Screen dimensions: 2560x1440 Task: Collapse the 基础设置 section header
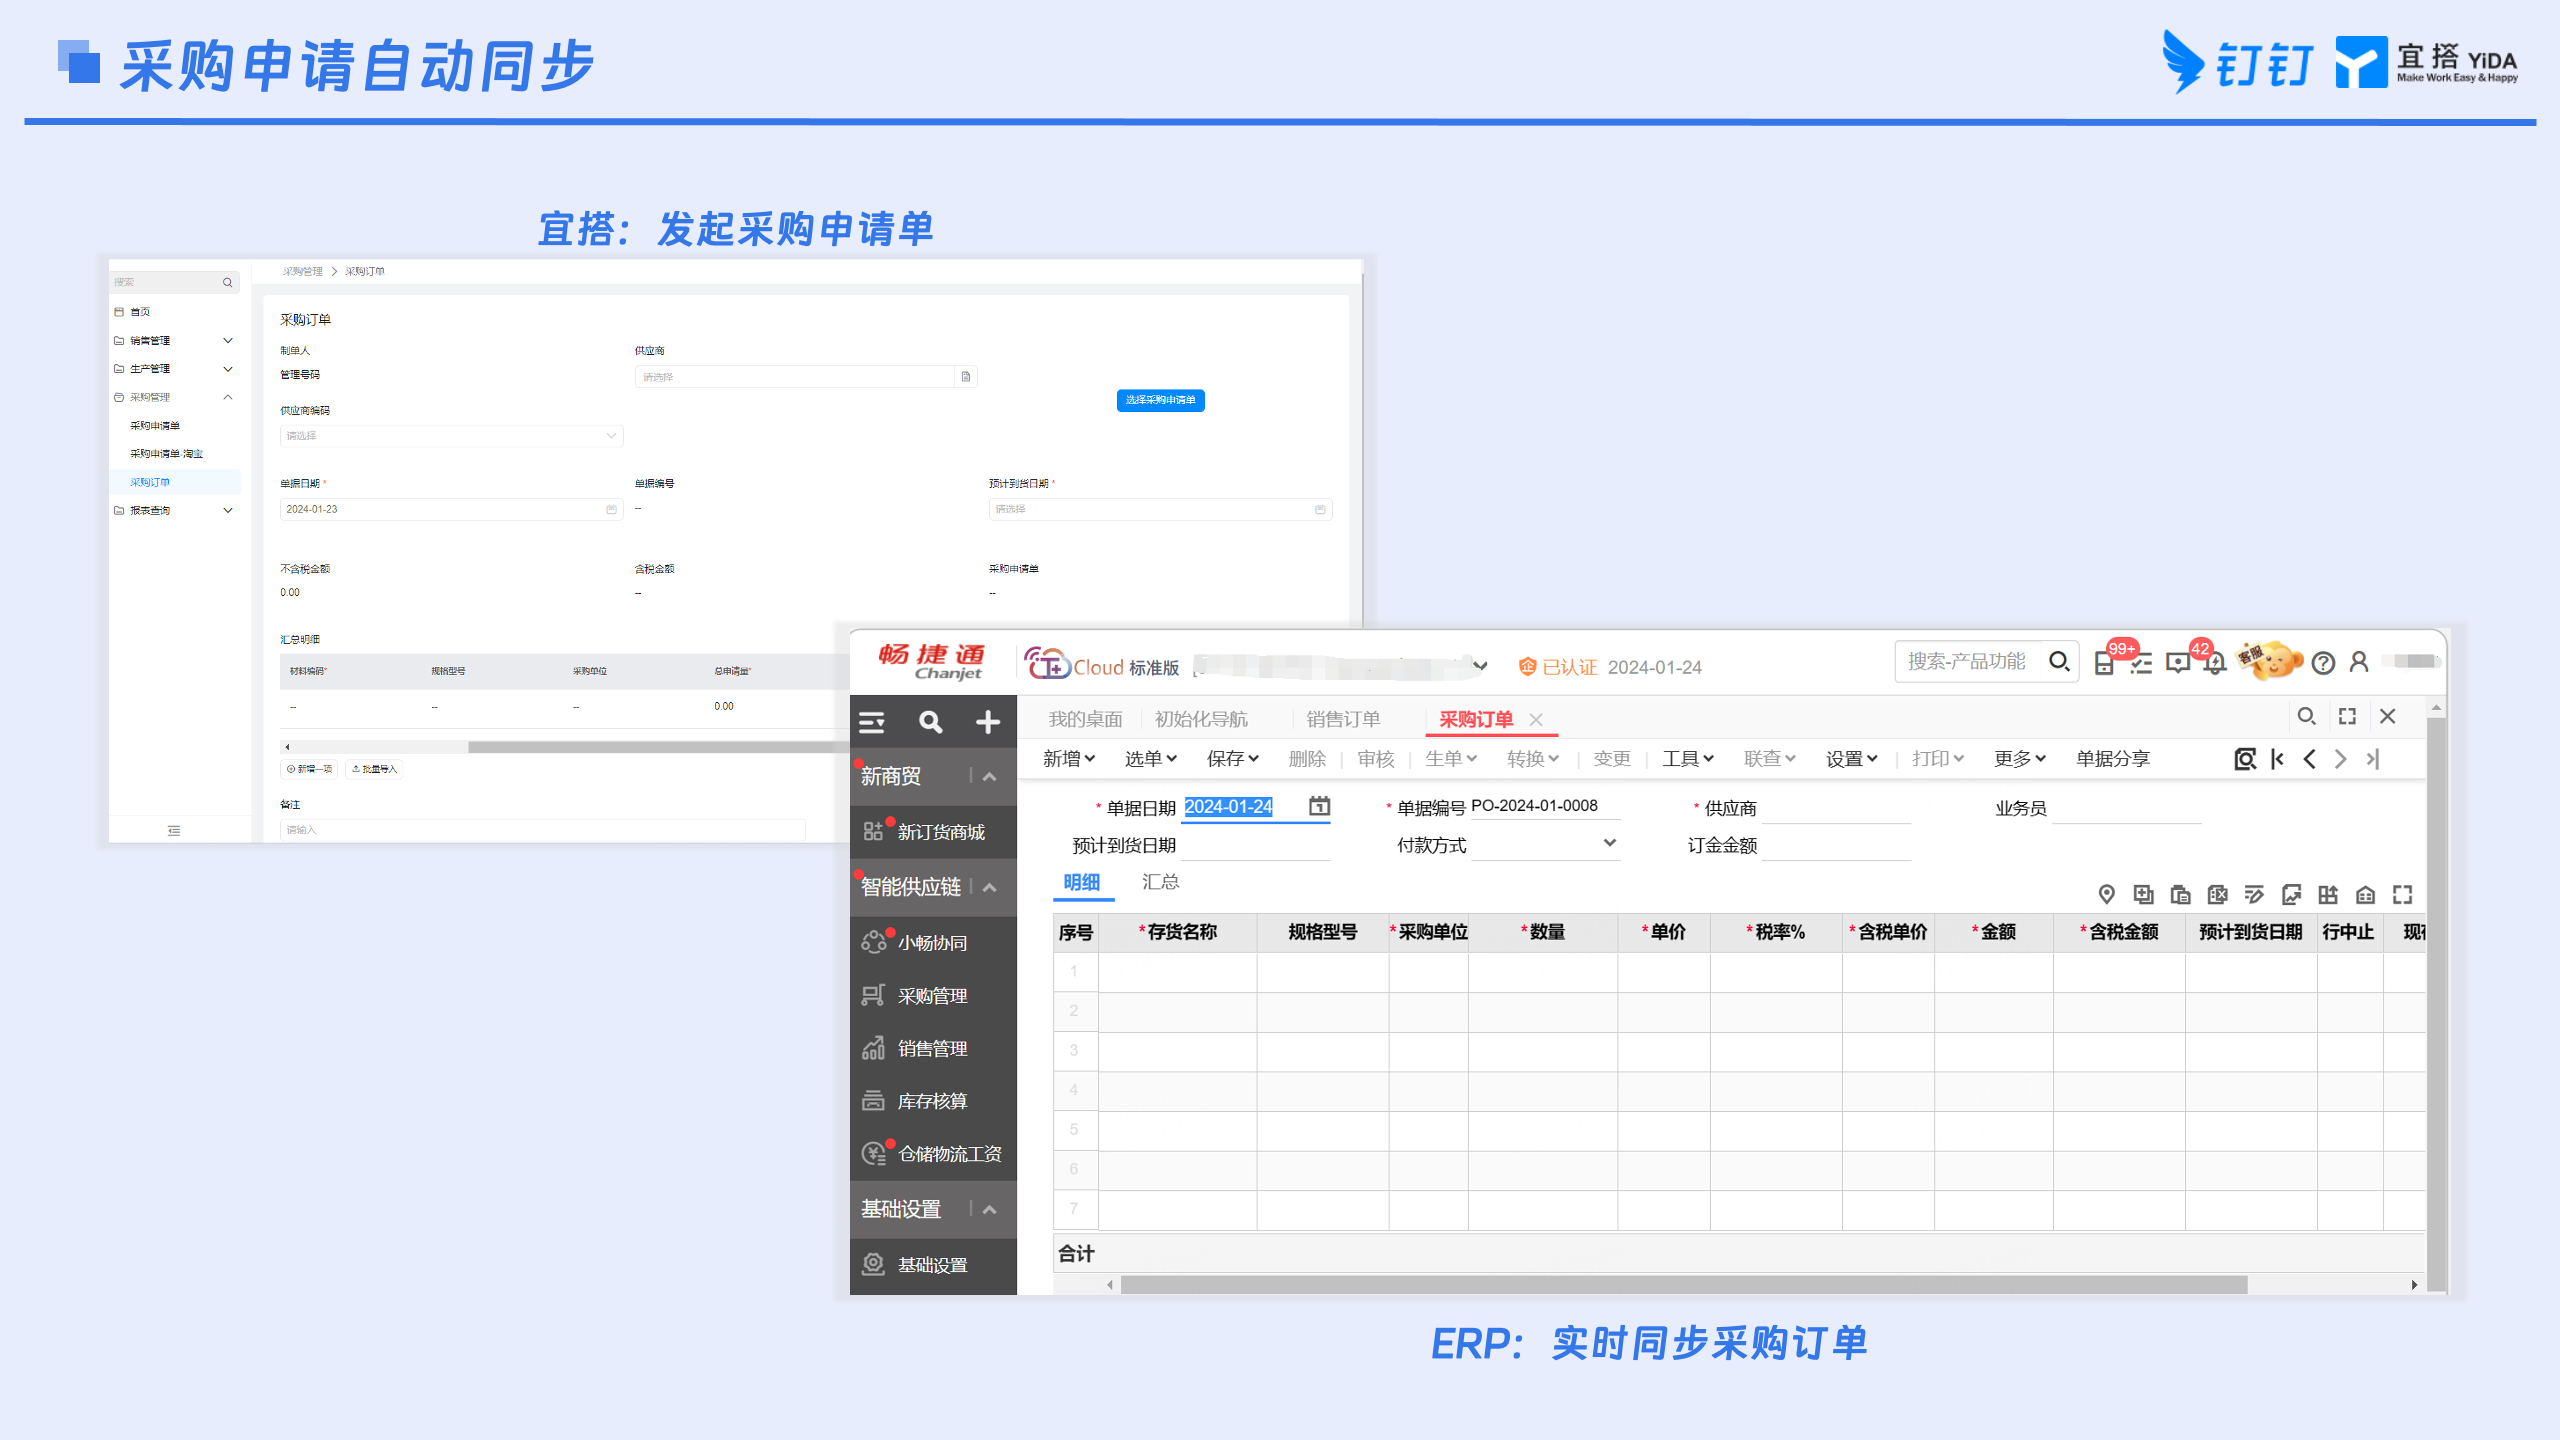click(990, 1210)
